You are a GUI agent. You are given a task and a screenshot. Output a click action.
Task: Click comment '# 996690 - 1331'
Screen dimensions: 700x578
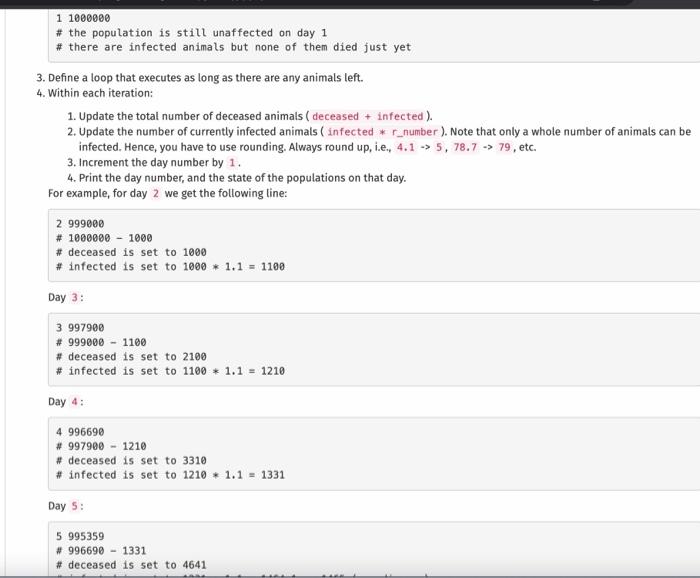pos(101,551)
